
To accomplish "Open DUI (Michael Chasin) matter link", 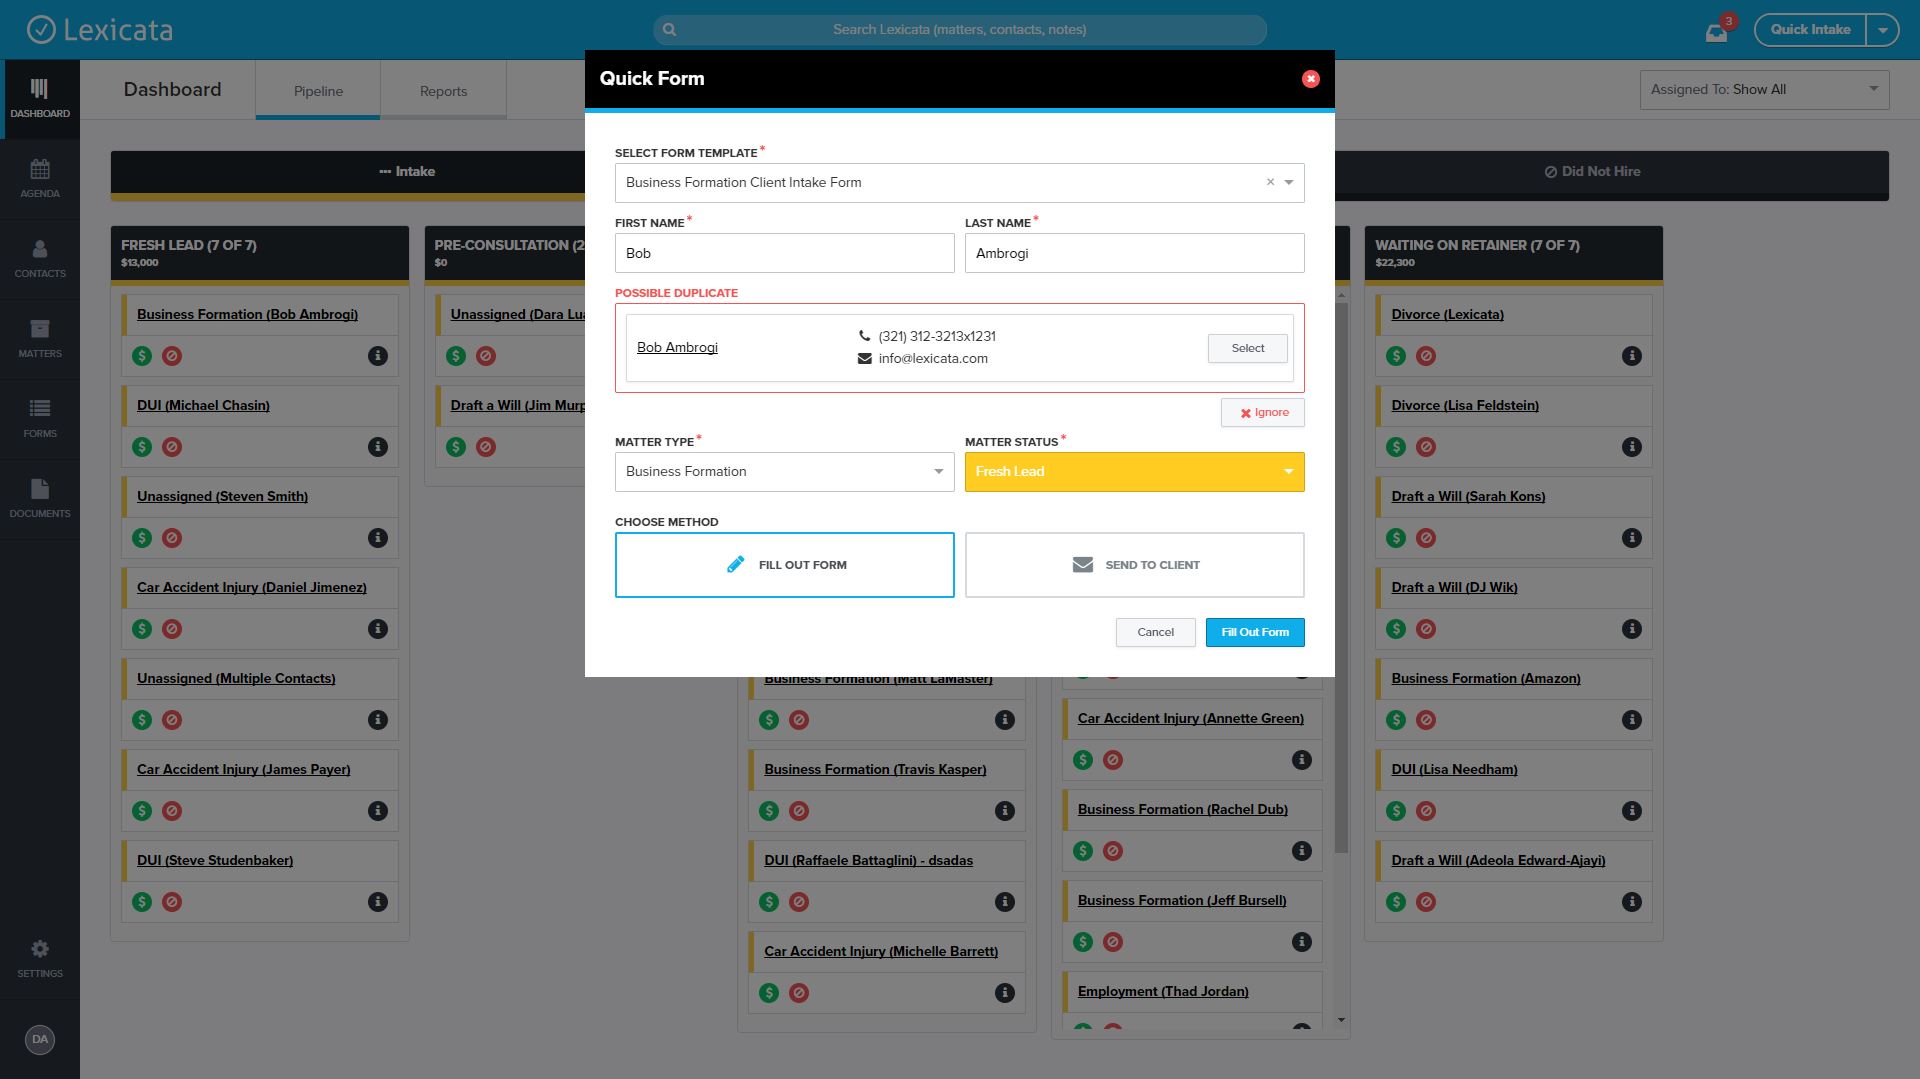I will (x=203, y=406).
